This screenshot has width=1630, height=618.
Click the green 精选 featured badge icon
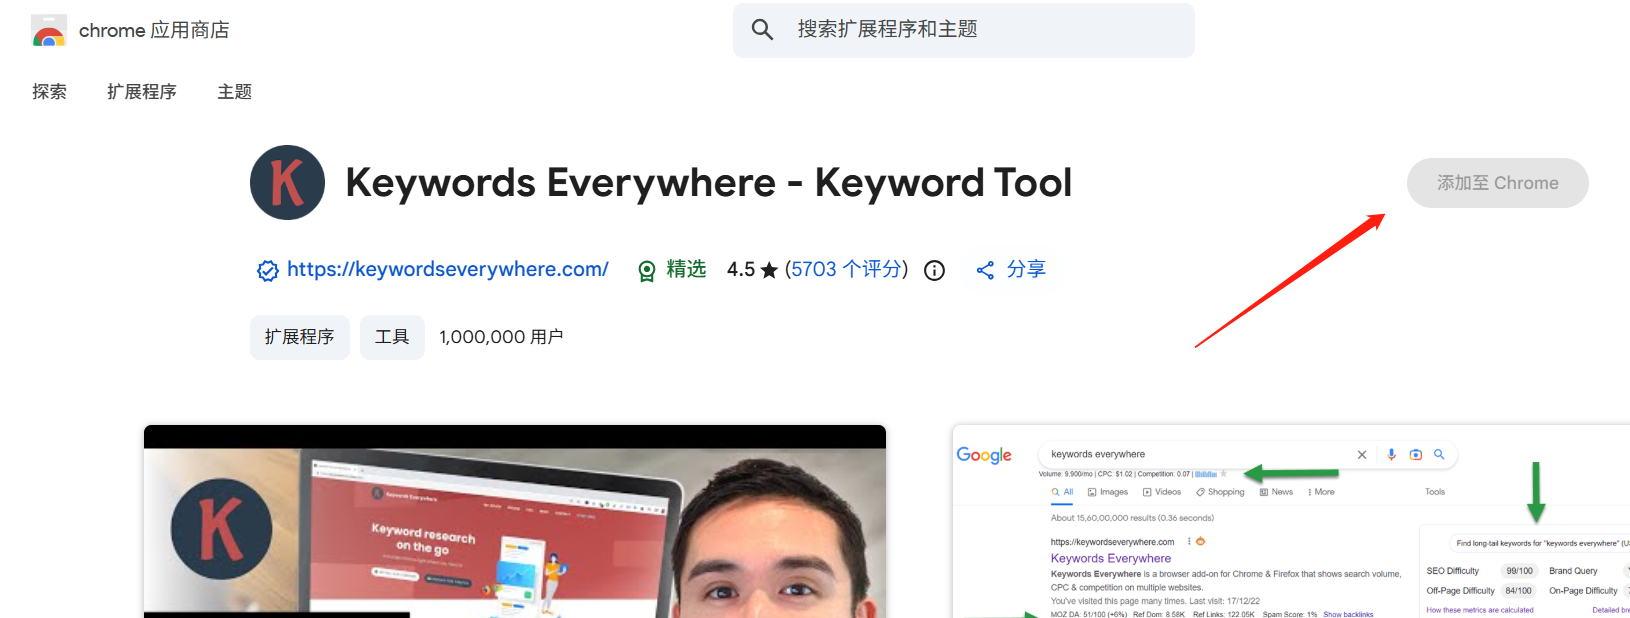(647, 270)
